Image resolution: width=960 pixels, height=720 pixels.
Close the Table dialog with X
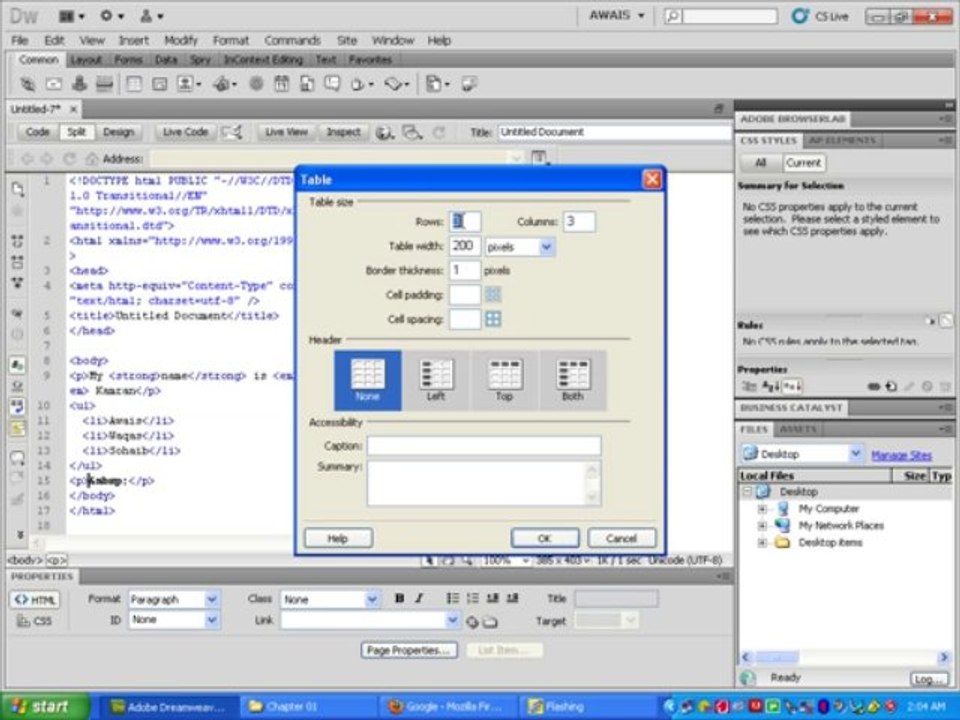pyautogui.click(x=652, y=179)
